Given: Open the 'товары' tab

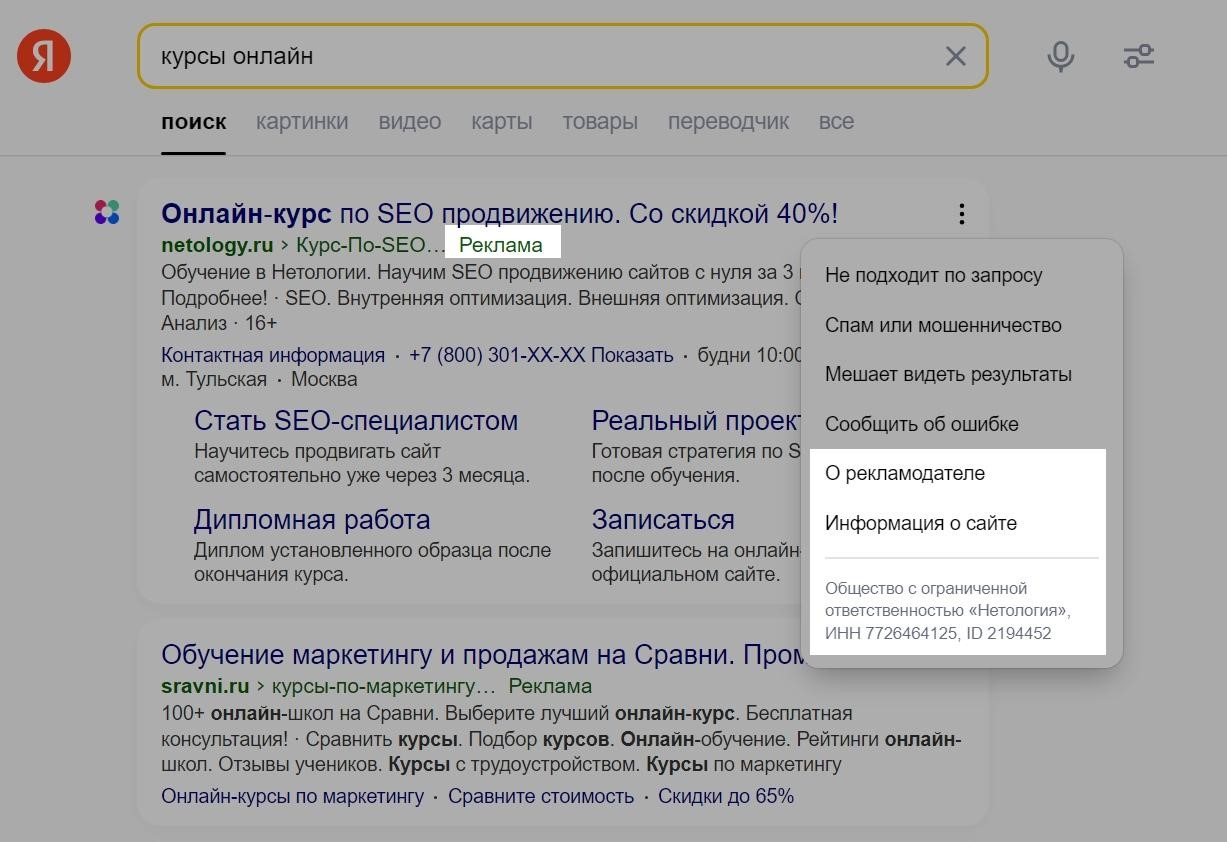Looking at the screenshot, I should 600,122.
